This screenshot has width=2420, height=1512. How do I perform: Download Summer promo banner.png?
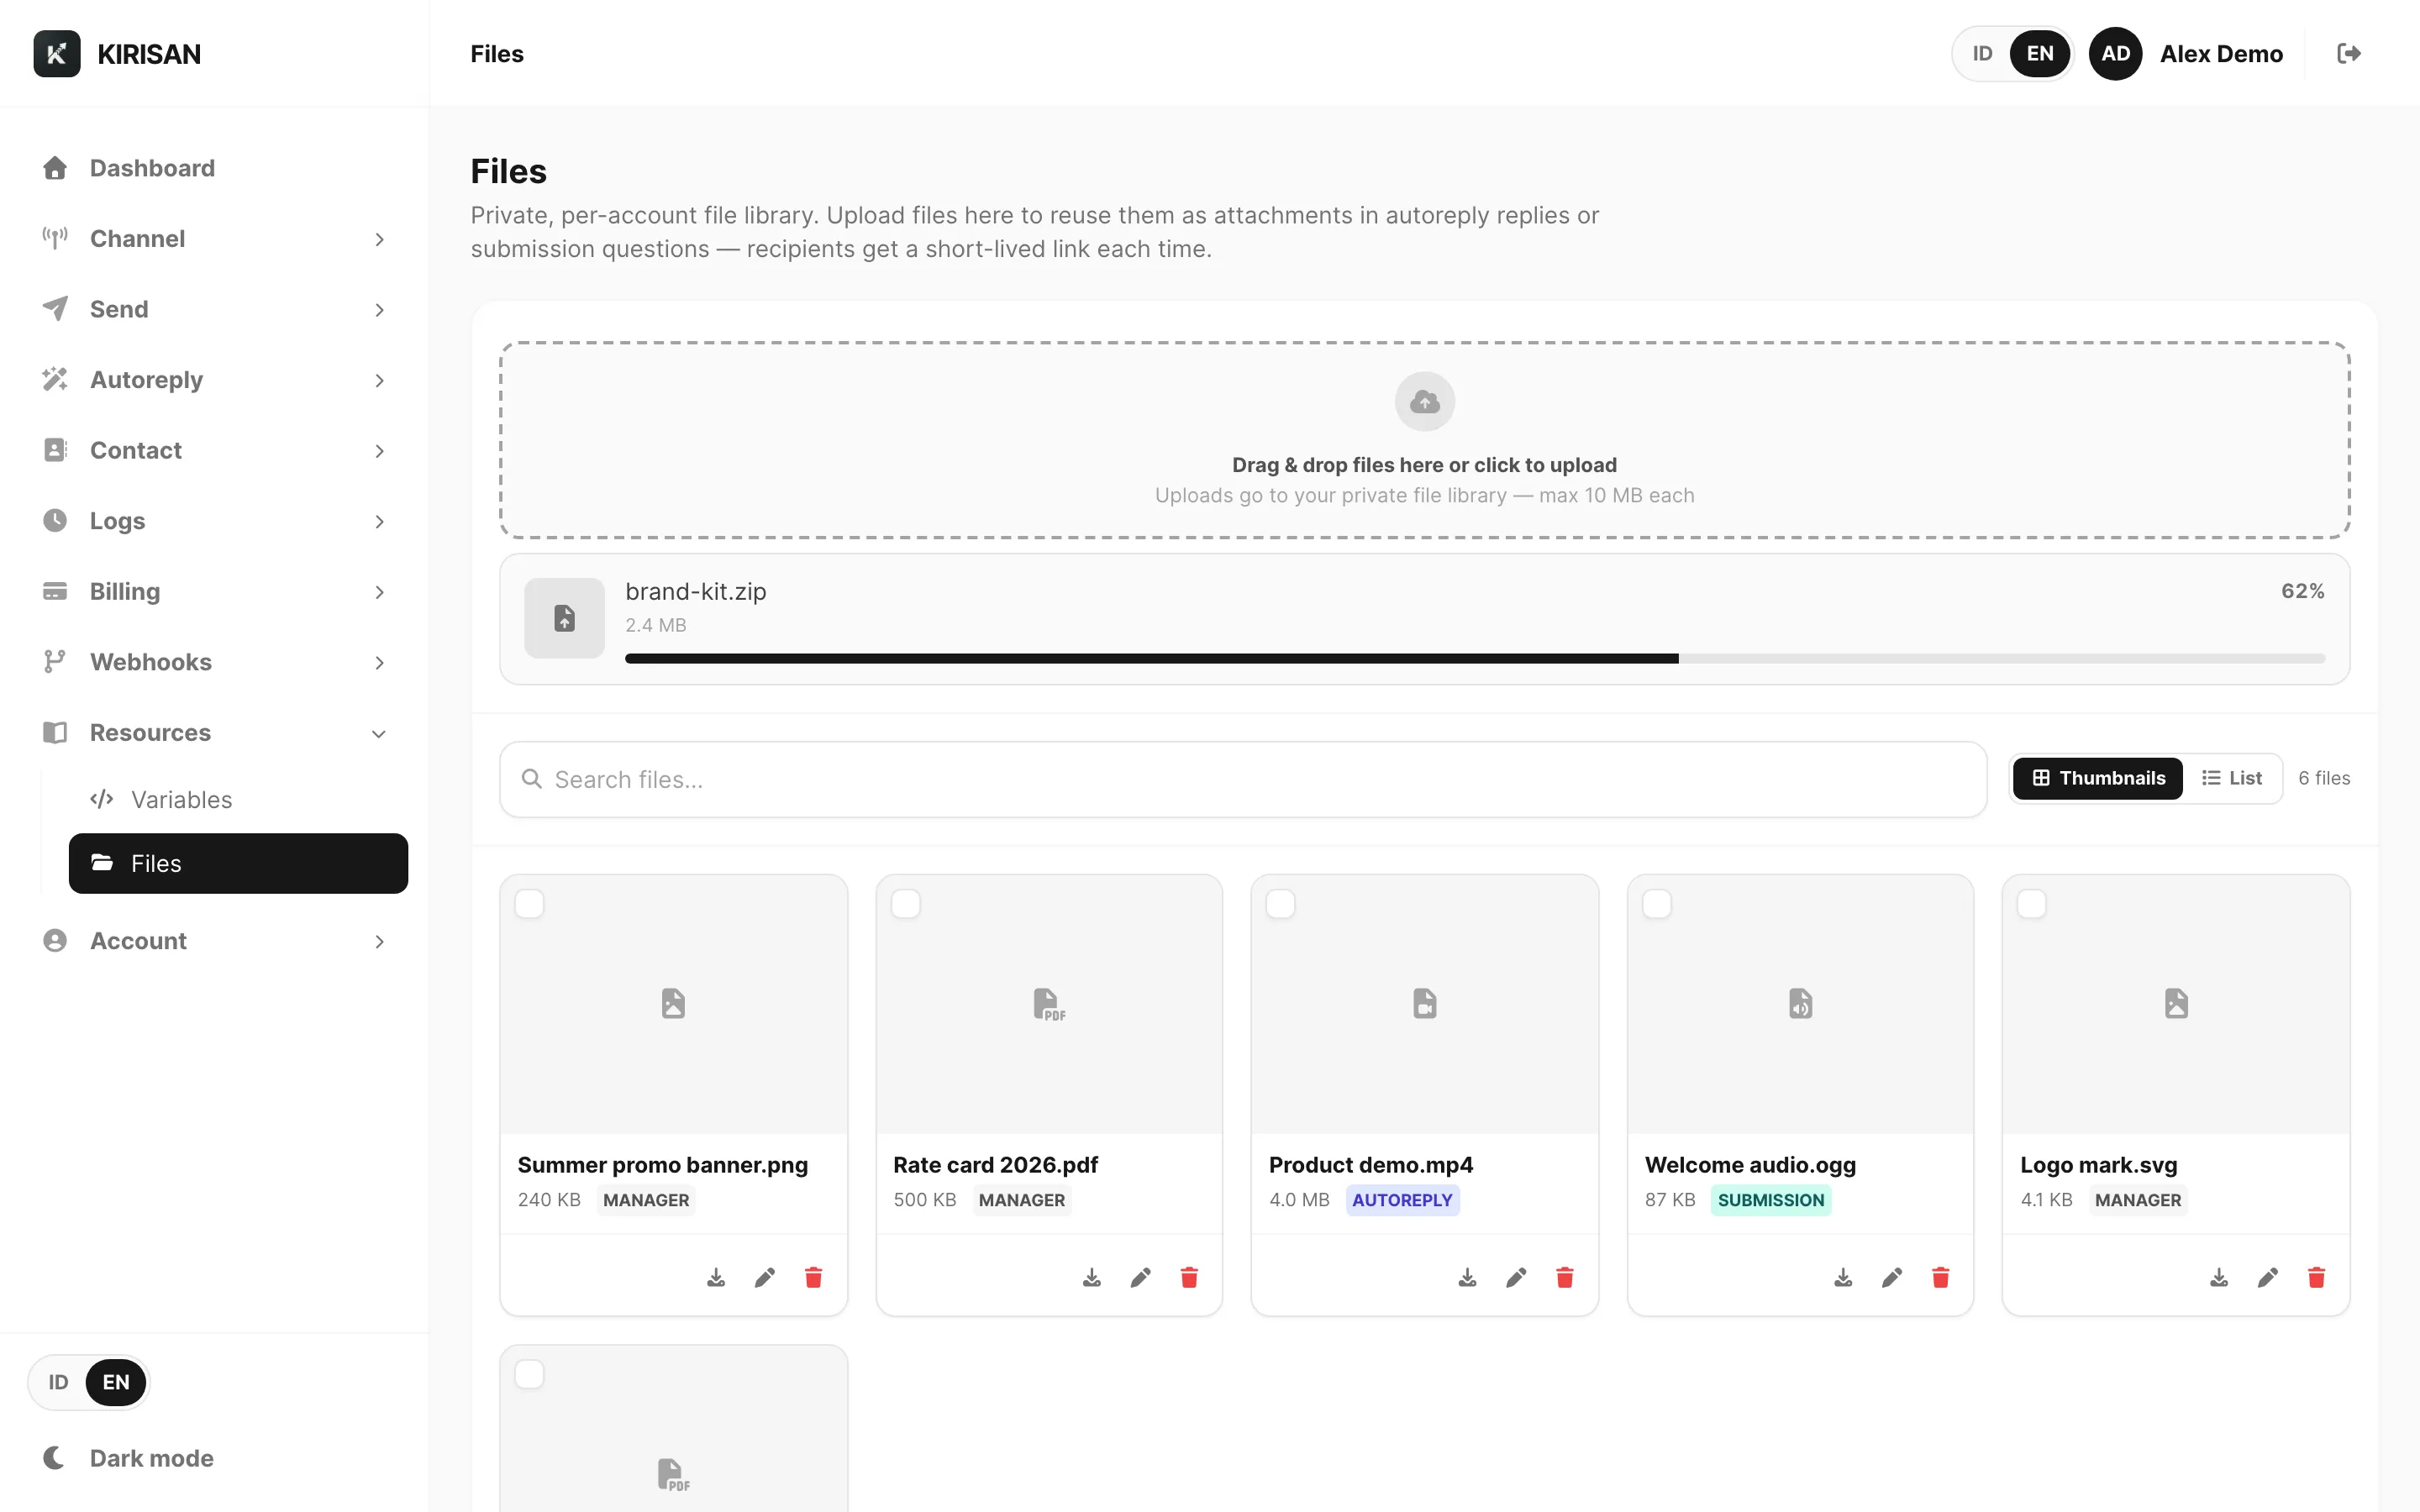[x=716, y=1277]
